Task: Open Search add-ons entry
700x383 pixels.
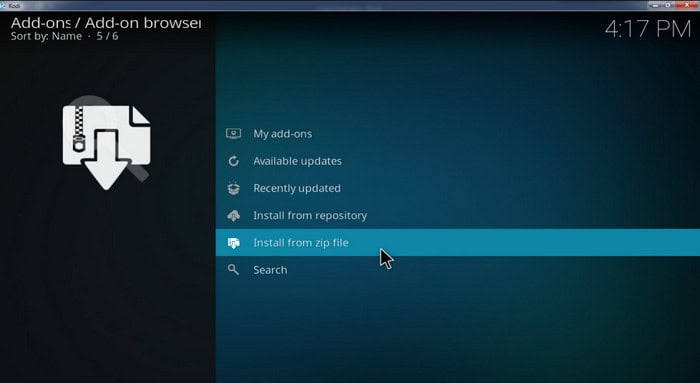Action: [458, 270]
